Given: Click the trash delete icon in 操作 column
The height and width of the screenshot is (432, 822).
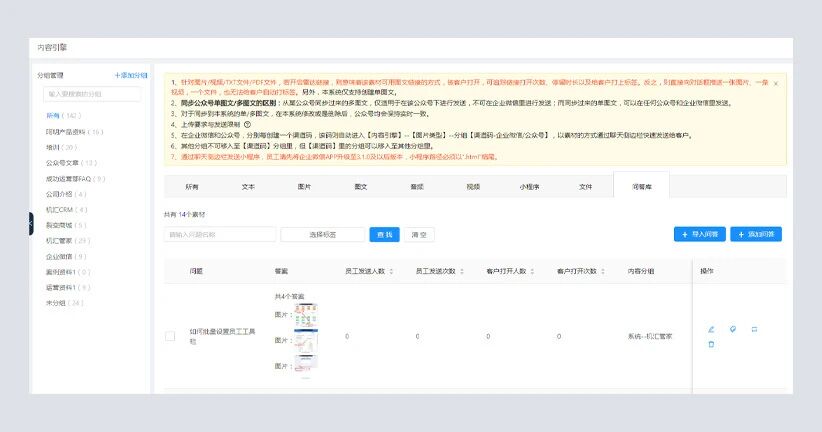Looking at the screenshot, I should (x=711, y=344).
